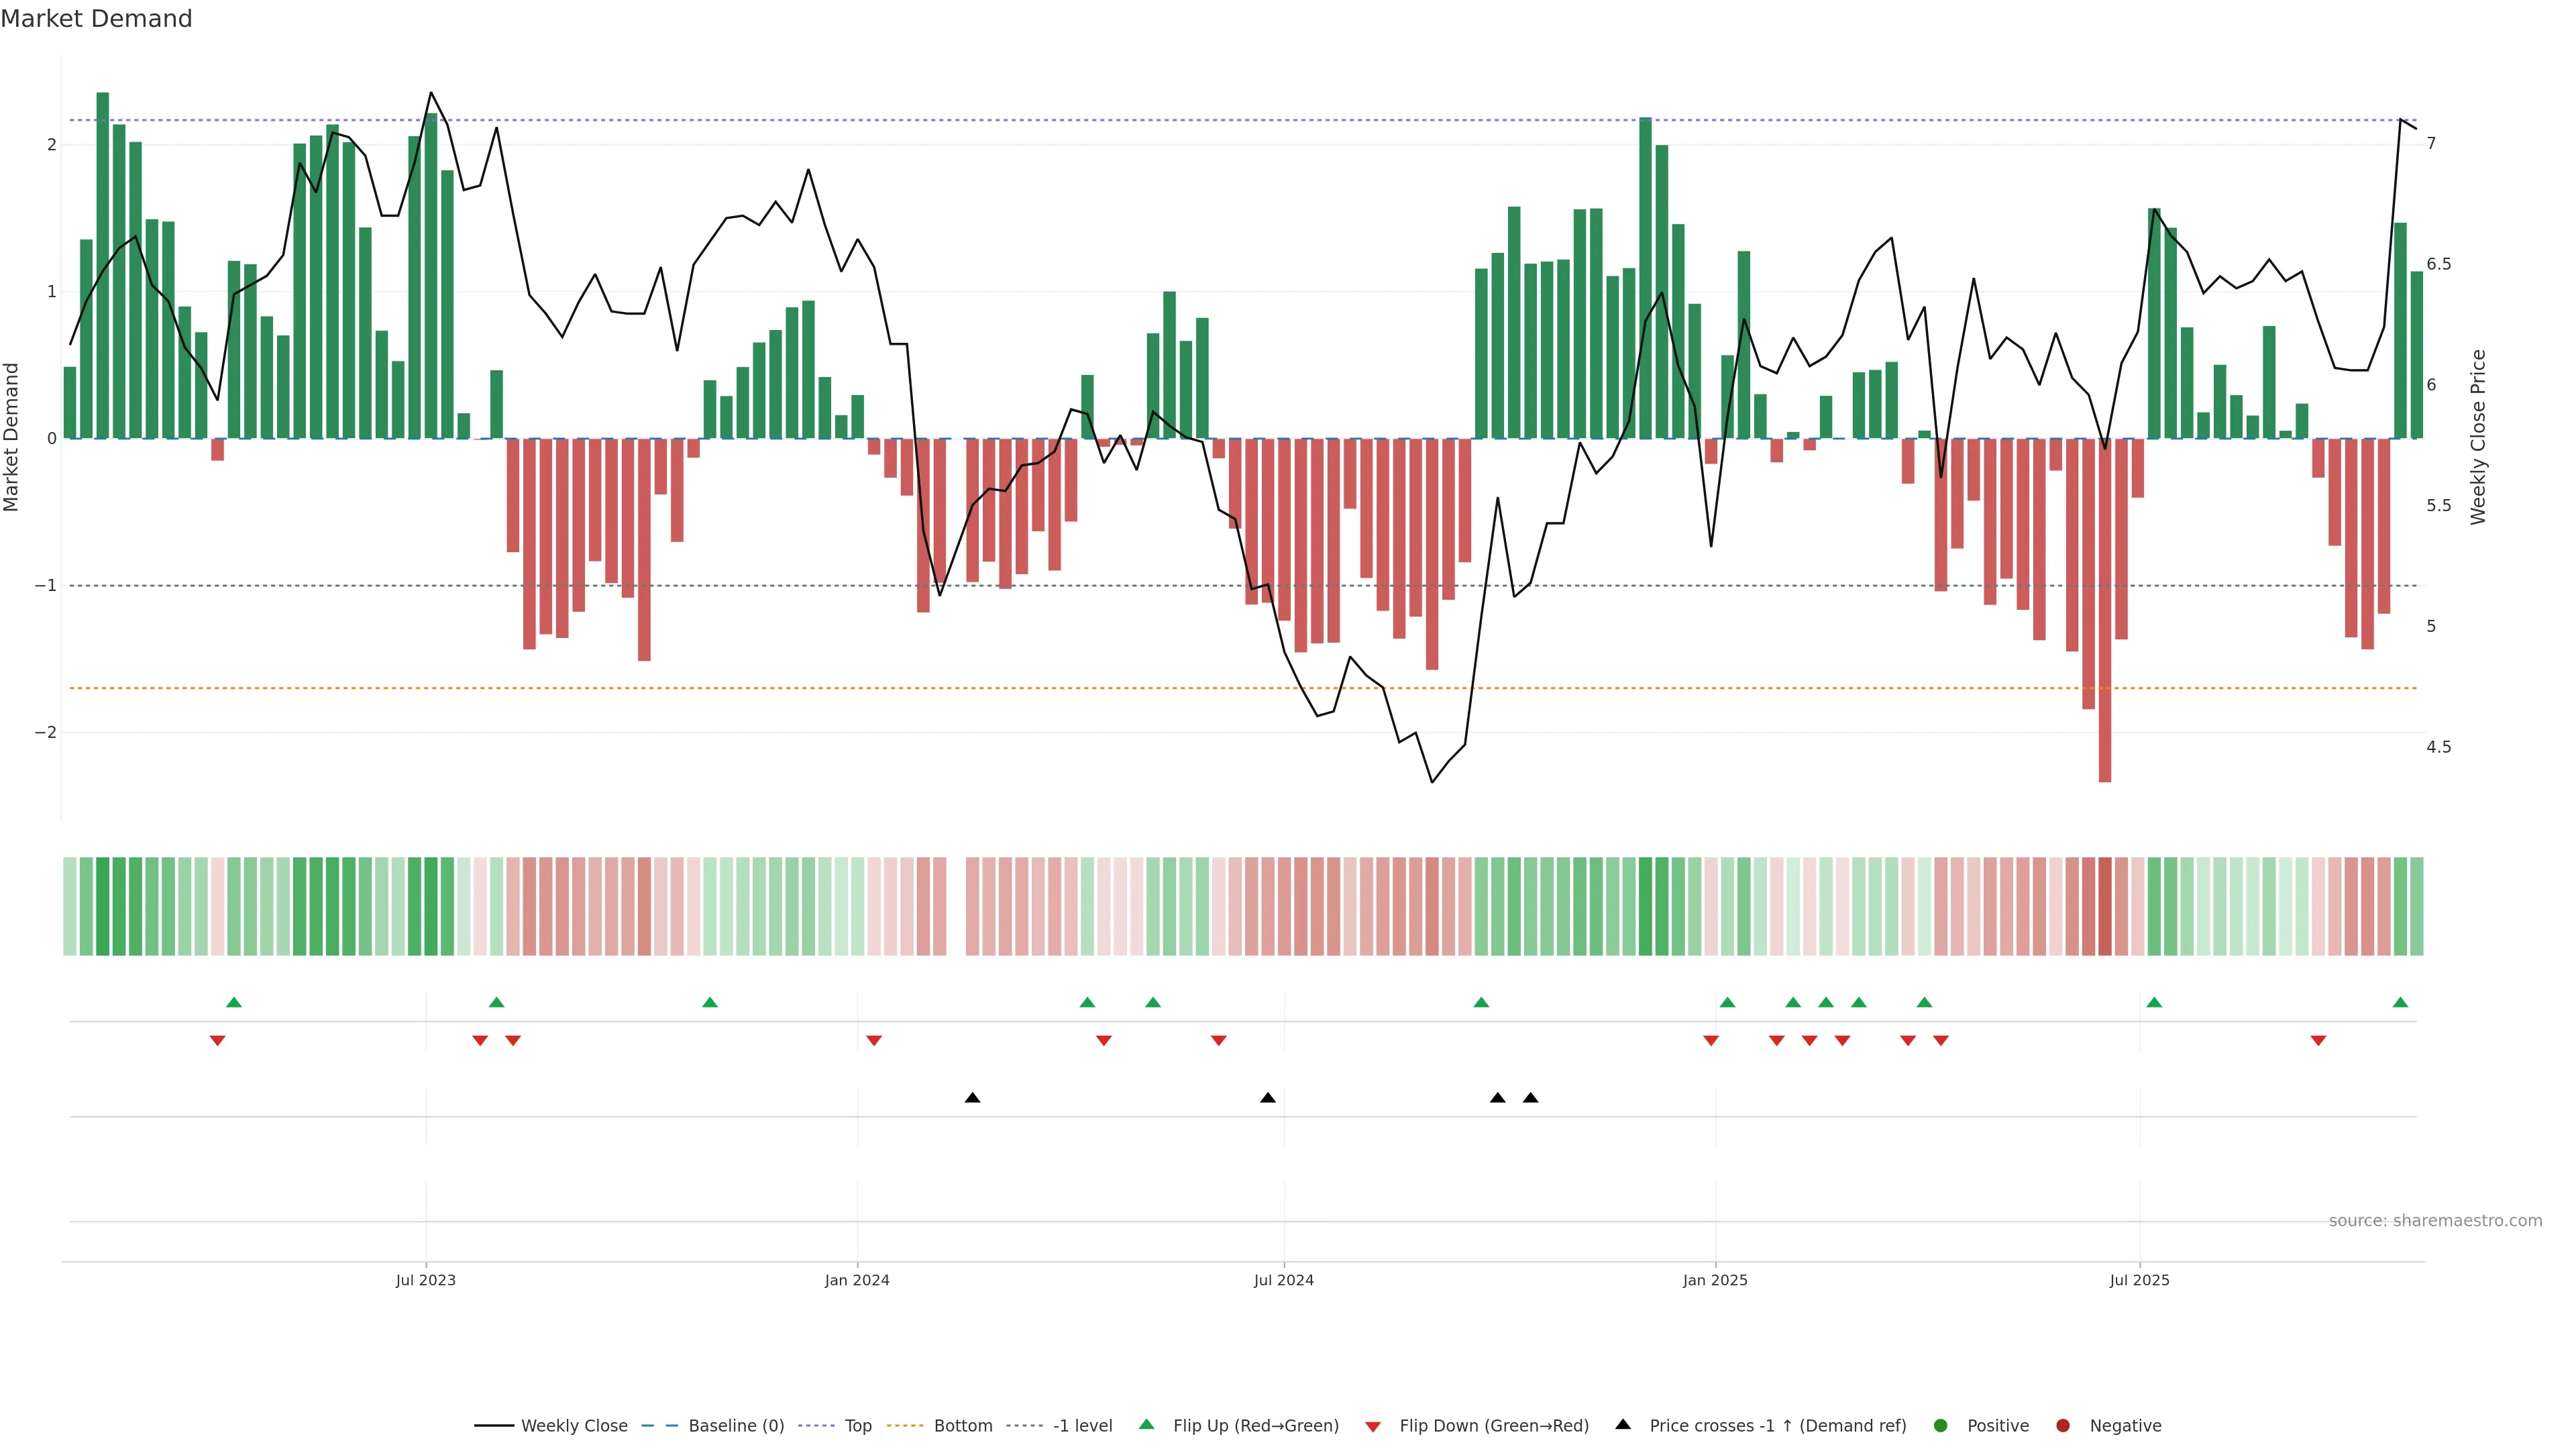
Task: Click the red Negative dot in legend
Action: point(2062,1425)
